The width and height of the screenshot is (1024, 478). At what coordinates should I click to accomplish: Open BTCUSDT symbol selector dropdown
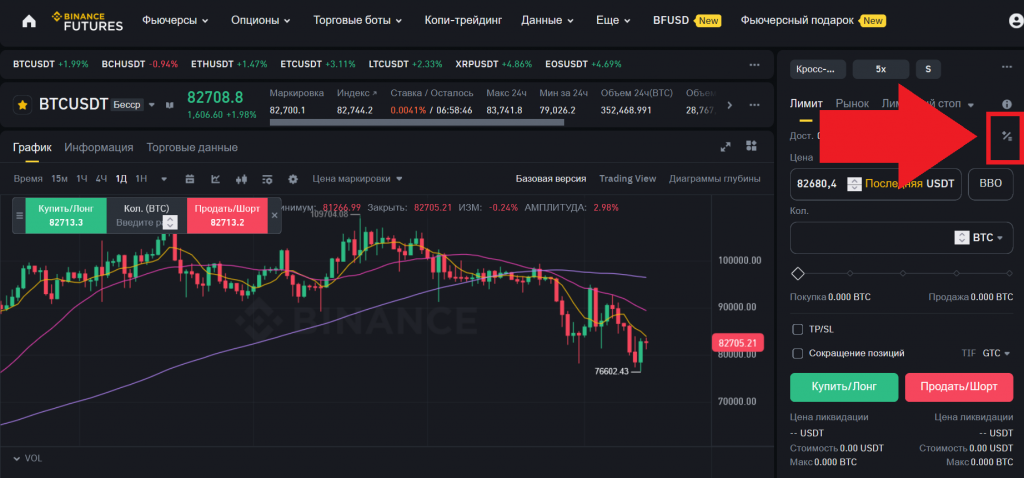coord(152,104)
